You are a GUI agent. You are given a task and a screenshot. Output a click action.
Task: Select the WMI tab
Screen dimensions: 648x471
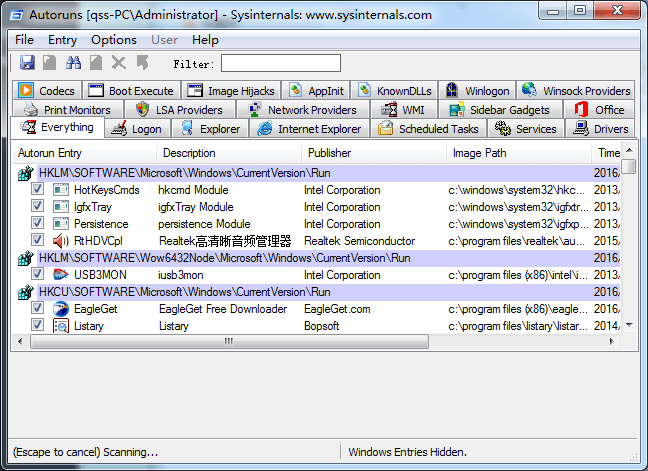pyautogui.click(x=403, y=110)
